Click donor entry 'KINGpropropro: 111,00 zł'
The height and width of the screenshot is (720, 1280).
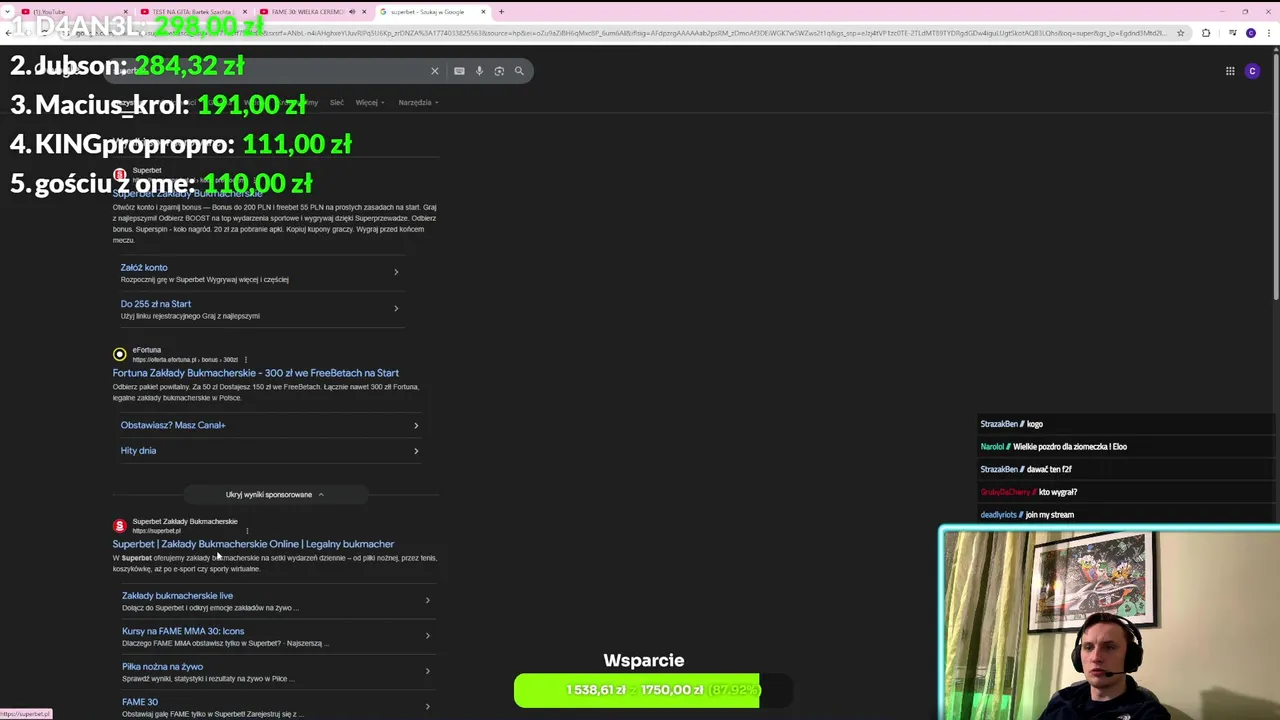click(181, 144)
